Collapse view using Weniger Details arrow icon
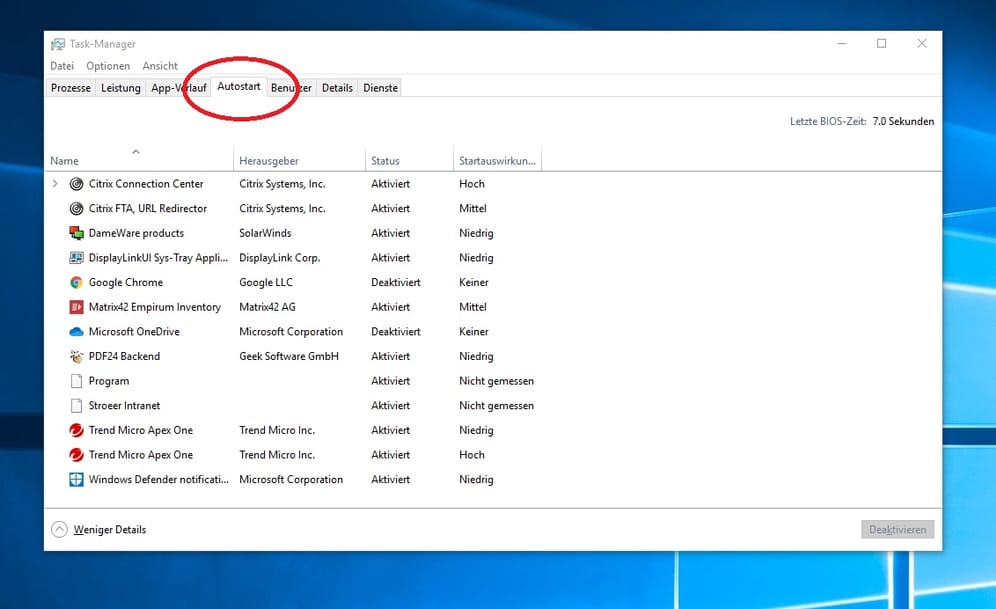 pos(59,530)
